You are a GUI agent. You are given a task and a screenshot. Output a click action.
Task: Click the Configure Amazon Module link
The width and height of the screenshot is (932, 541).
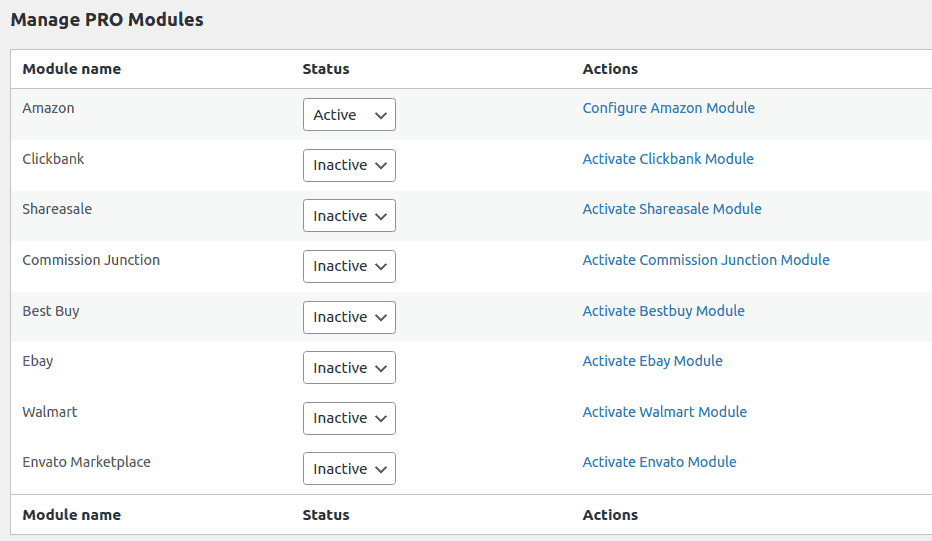[x=668, y=108]
